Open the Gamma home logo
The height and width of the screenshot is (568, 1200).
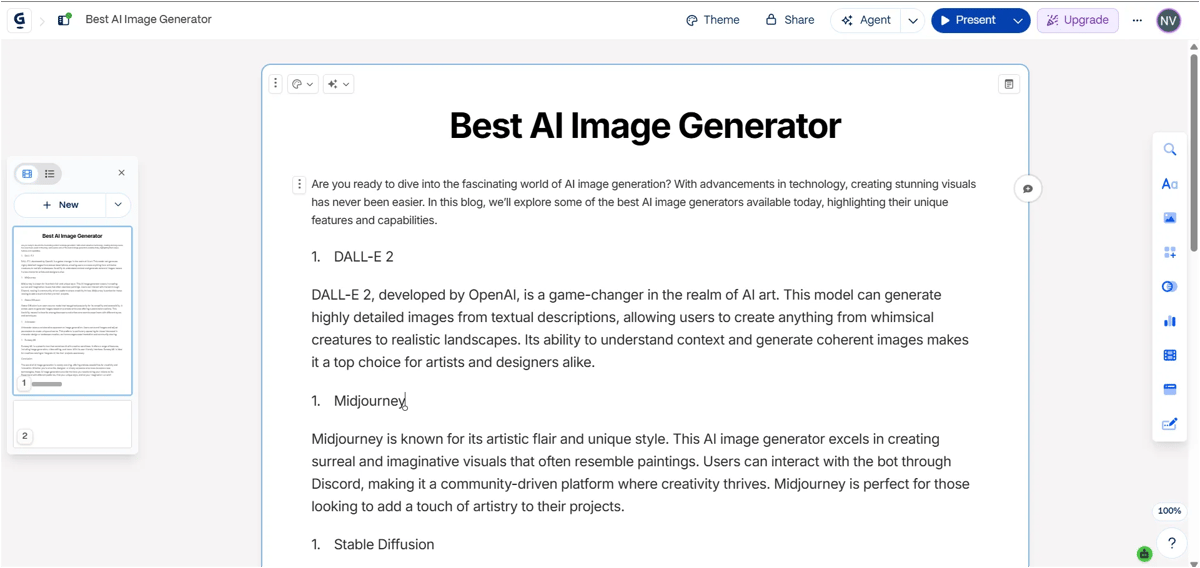(x=19, y=20)
